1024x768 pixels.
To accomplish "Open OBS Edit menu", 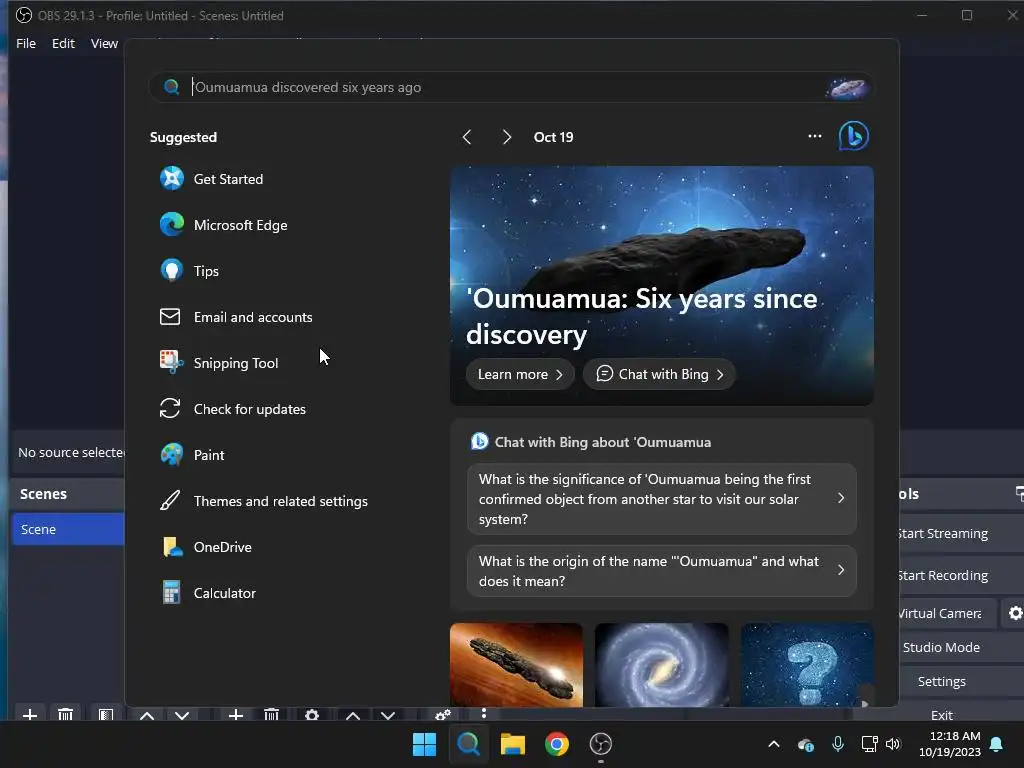I will 63,43.
